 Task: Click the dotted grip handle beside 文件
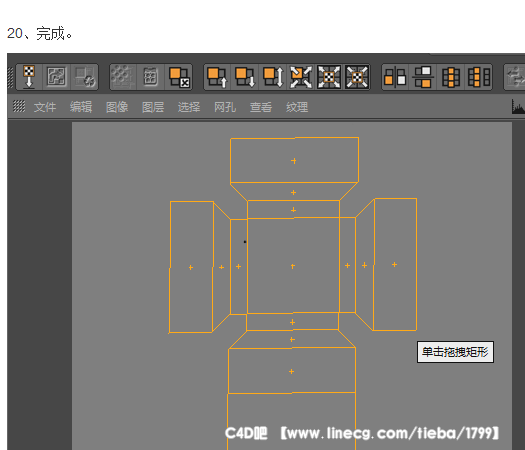(x=19, y=106)
